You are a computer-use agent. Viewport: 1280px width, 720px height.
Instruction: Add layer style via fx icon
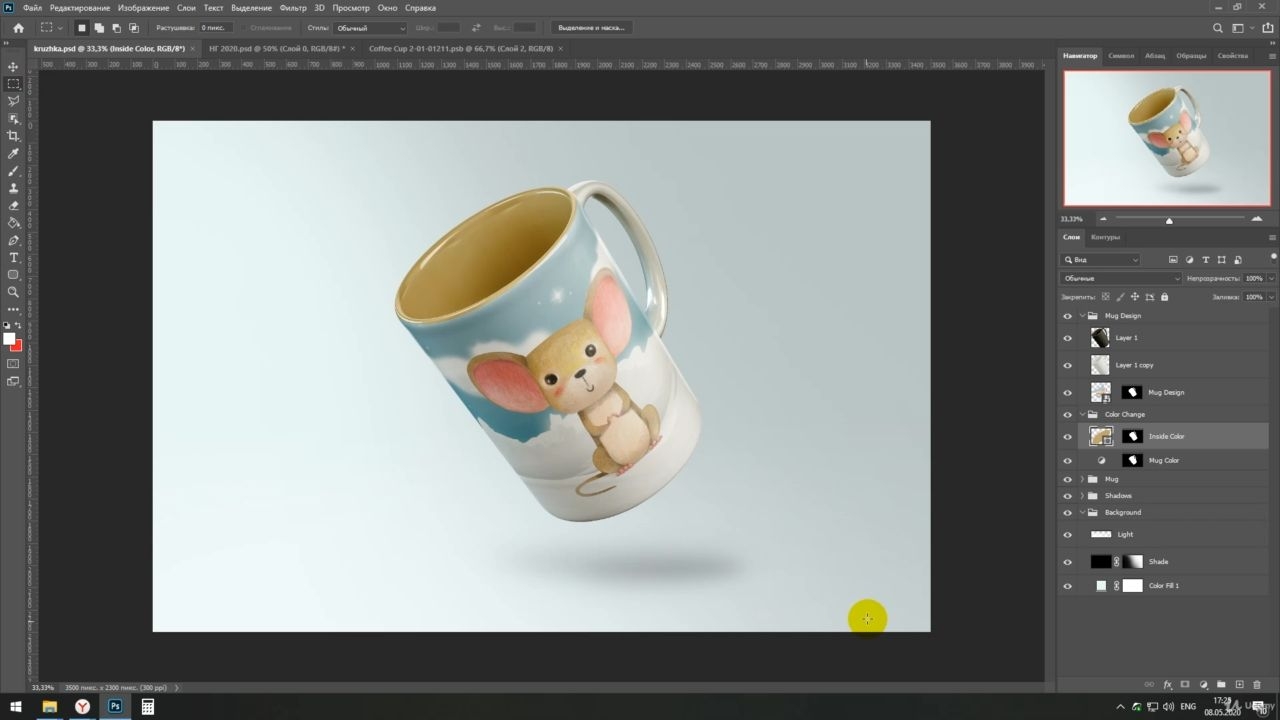click(x=1167, y=685)
